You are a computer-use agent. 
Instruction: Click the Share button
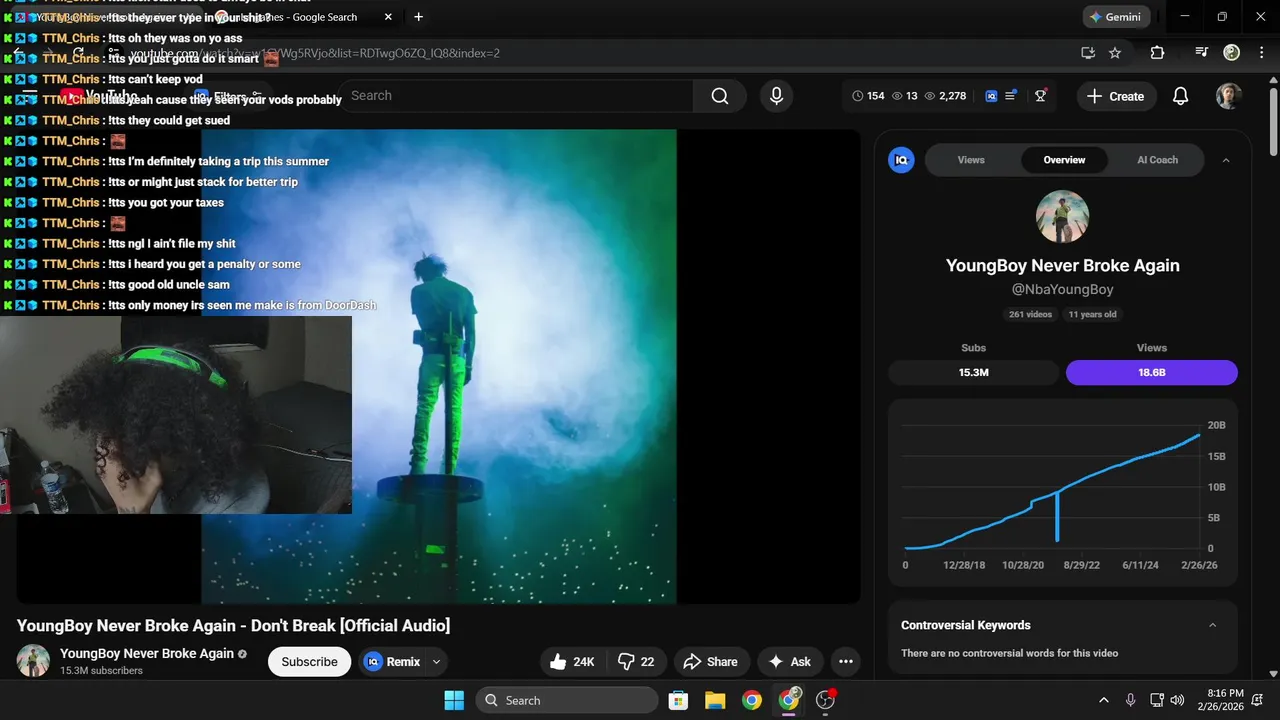point(710,662)
